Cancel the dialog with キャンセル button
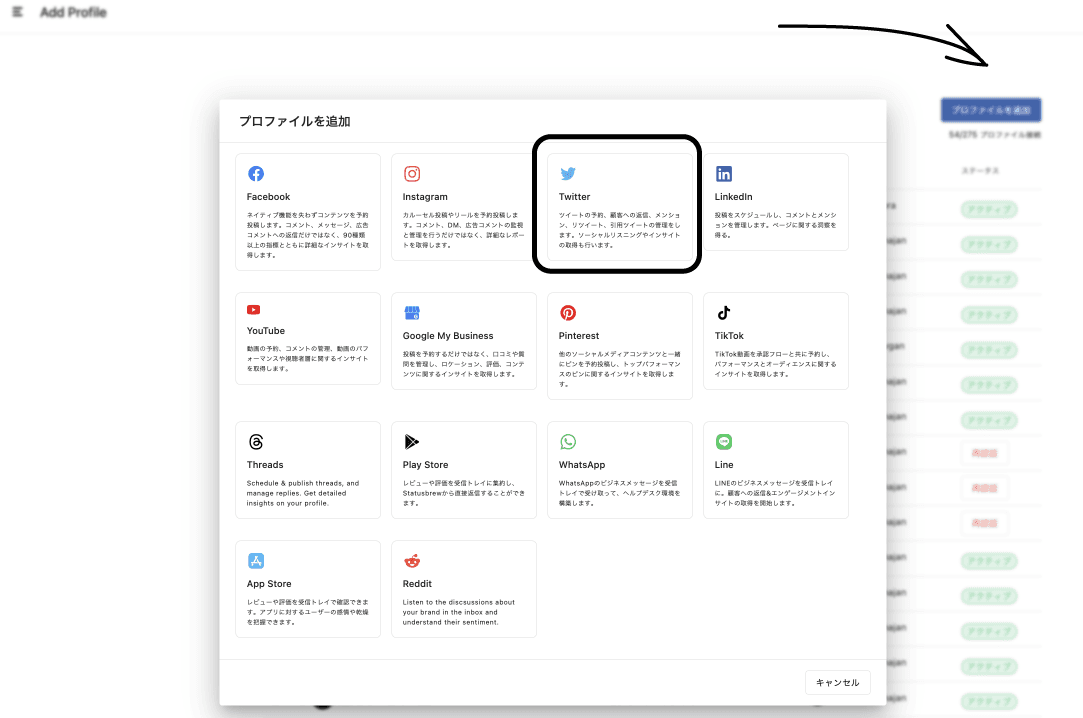 click(837, 682)
